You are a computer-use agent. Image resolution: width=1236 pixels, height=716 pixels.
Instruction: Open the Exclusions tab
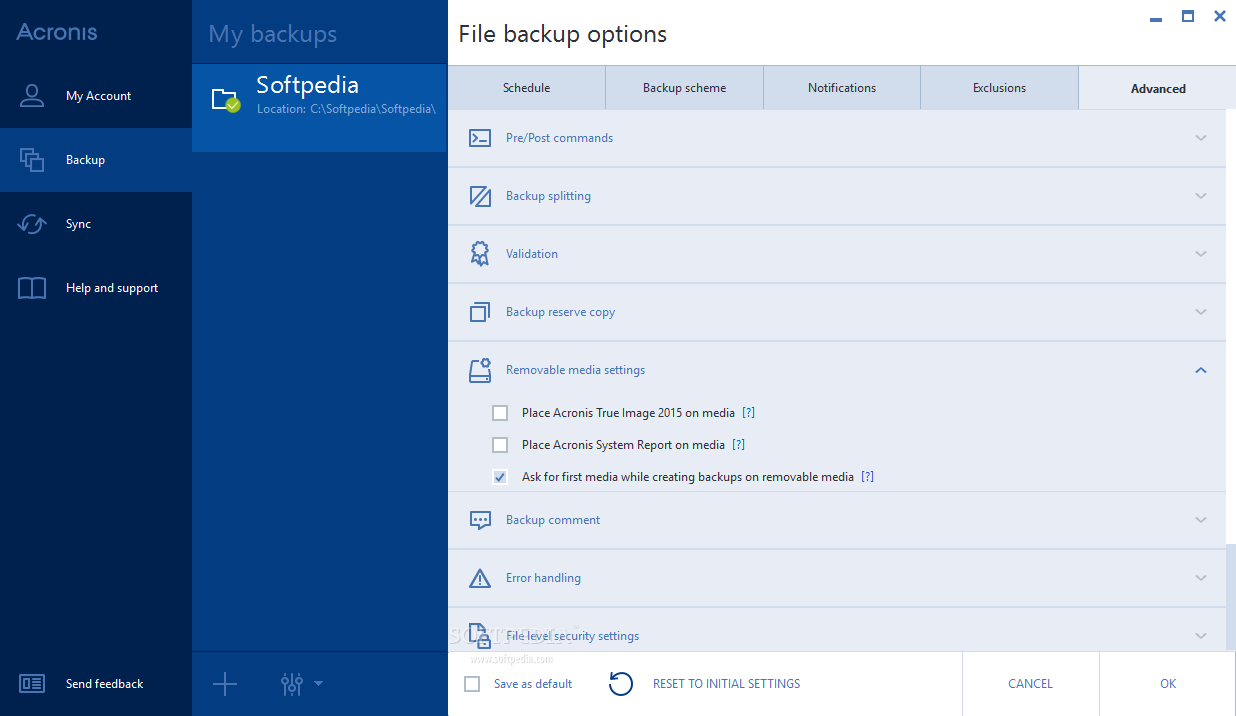[x=999, y=88]
